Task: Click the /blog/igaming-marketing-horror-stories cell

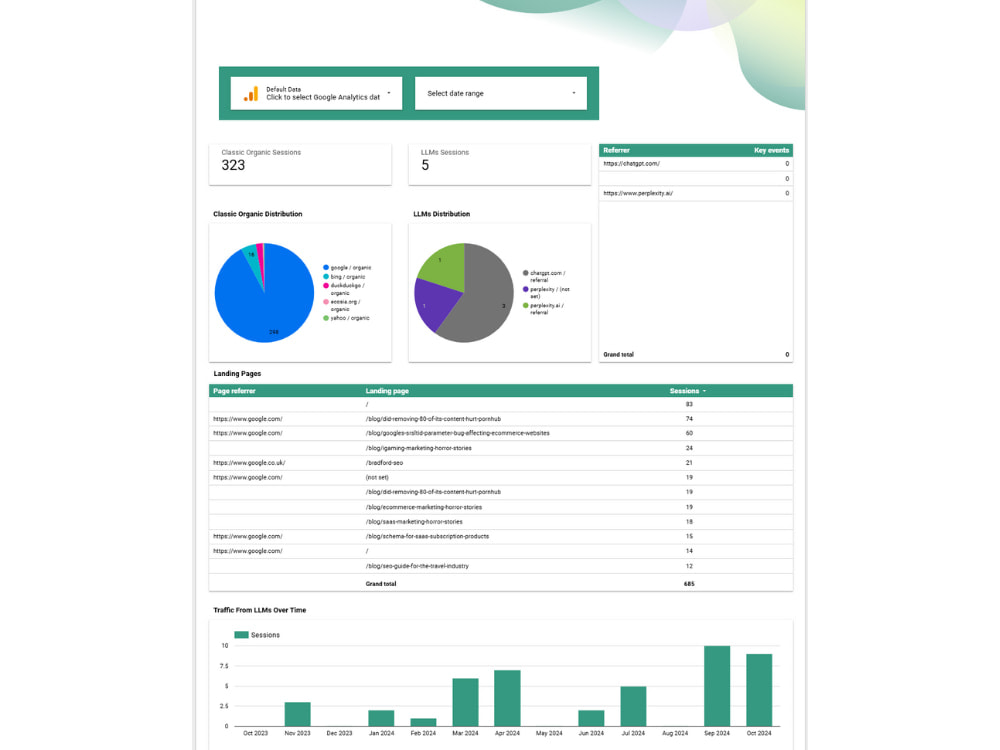Action: click(x=418, y=448)
